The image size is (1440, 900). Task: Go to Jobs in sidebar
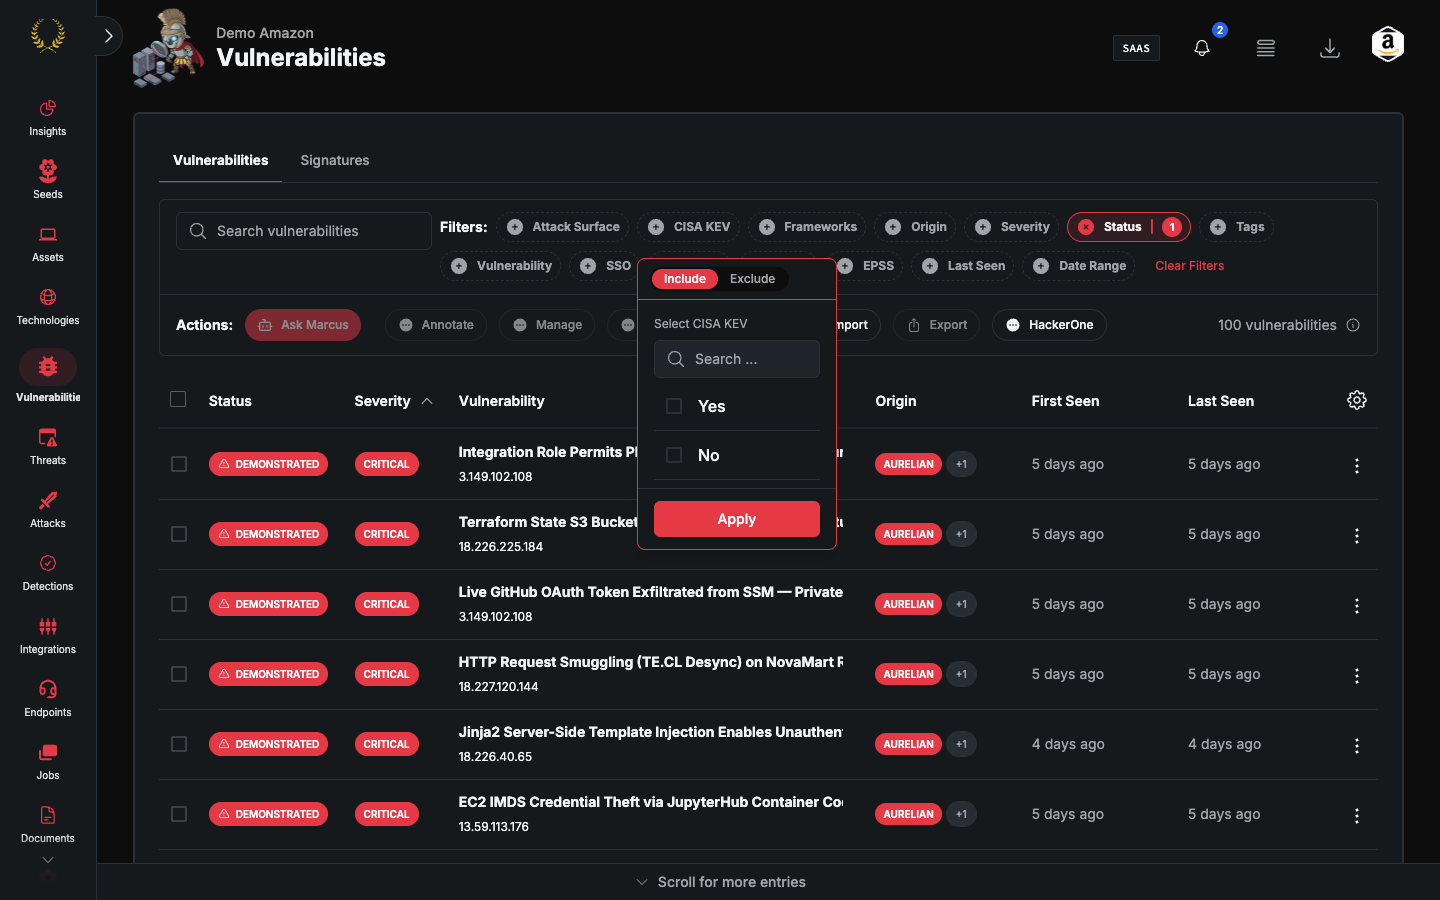coord(47,762)
